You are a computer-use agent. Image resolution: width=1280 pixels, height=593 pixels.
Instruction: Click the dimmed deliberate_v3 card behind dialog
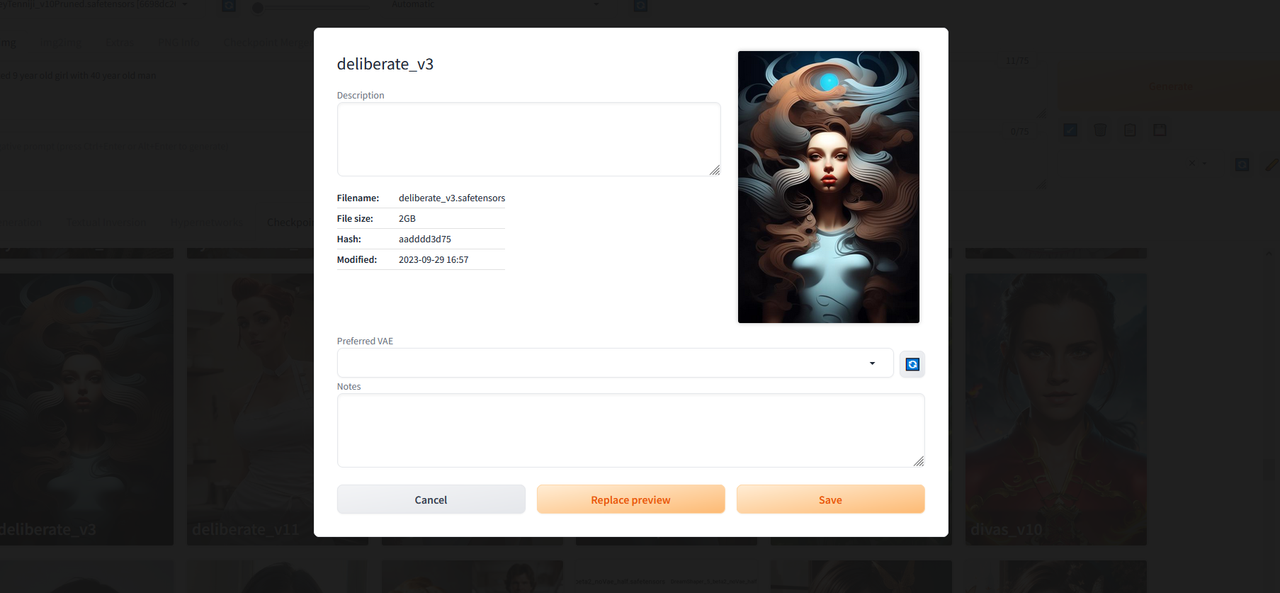(x=87, y=409)
